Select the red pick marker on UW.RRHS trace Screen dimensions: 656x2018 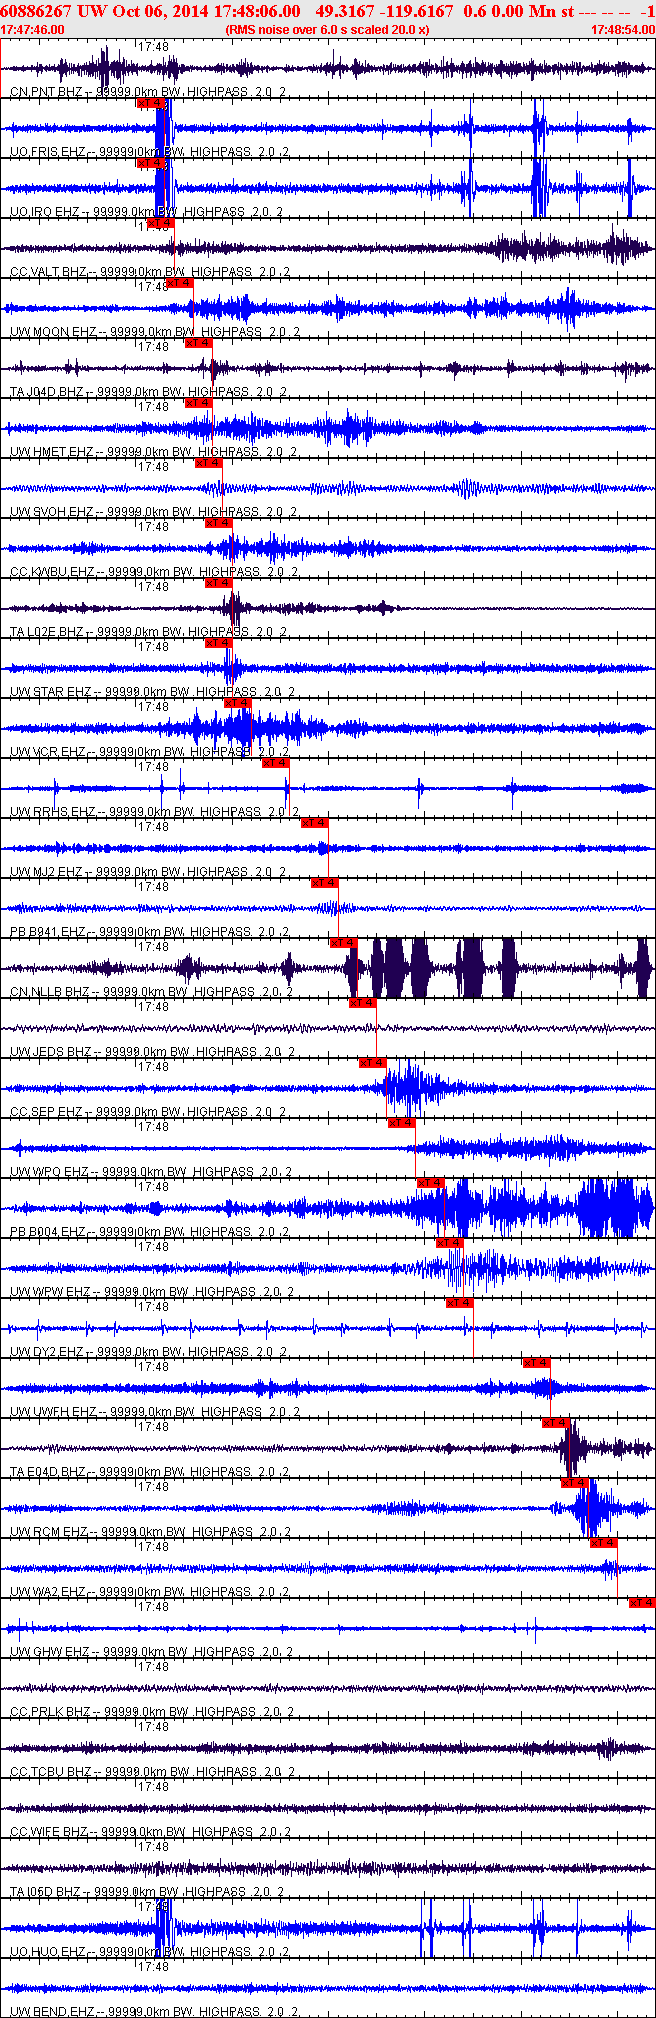coord(275,763)
